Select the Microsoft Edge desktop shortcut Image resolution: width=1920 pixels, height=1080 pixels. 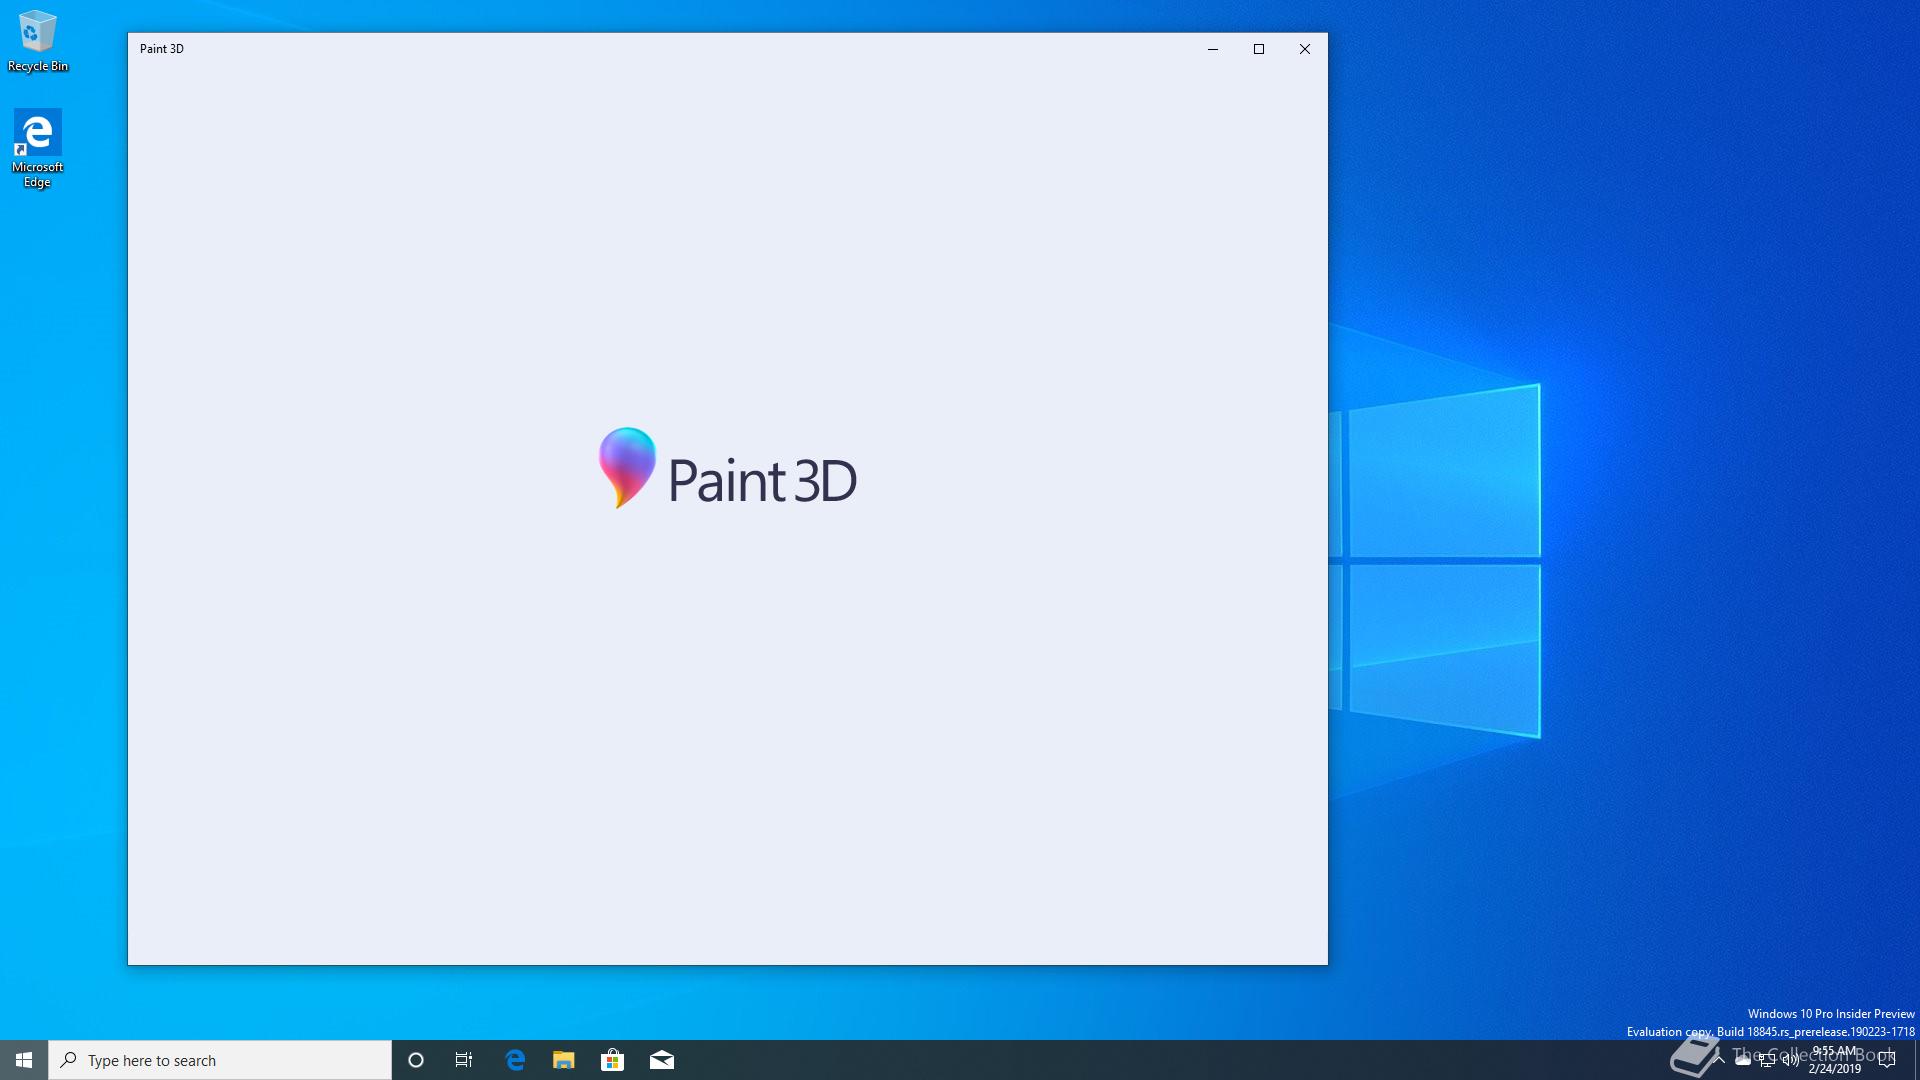[x=37, y=148]
